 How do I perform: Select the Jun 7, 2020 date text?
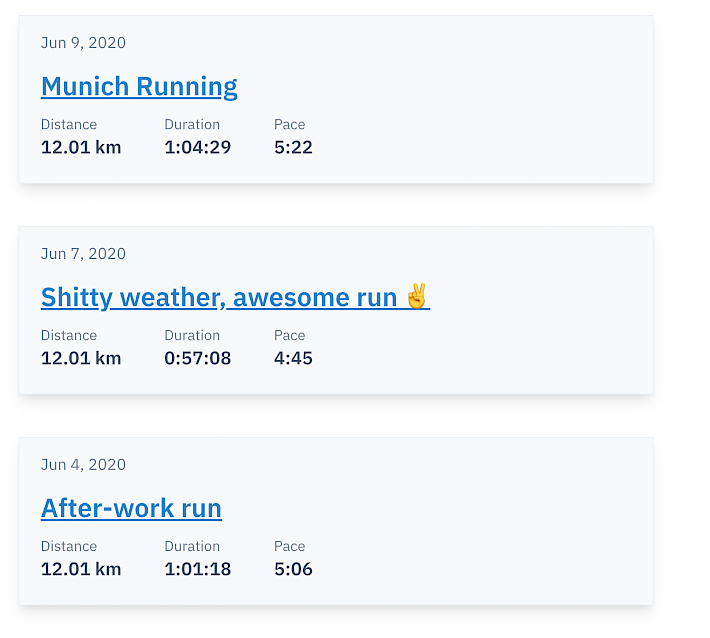[83, 254]
